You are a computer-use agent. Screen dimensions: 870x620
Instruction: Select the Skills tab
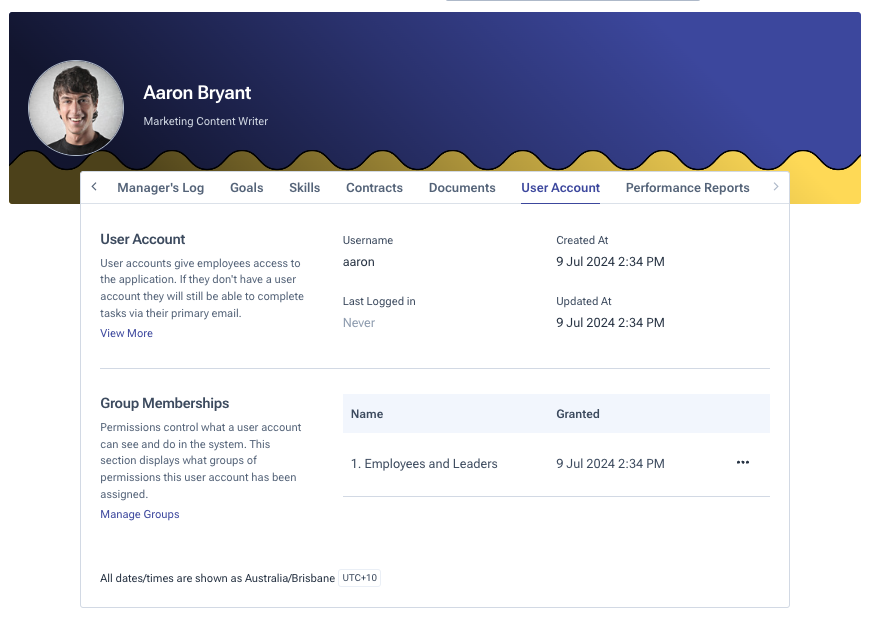pos(304,188)
